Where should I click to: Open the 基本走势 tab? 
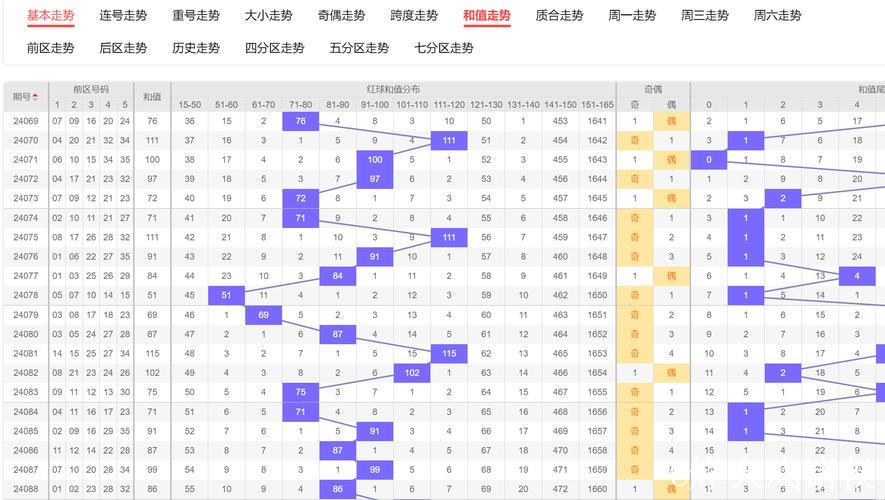(51, 16)
